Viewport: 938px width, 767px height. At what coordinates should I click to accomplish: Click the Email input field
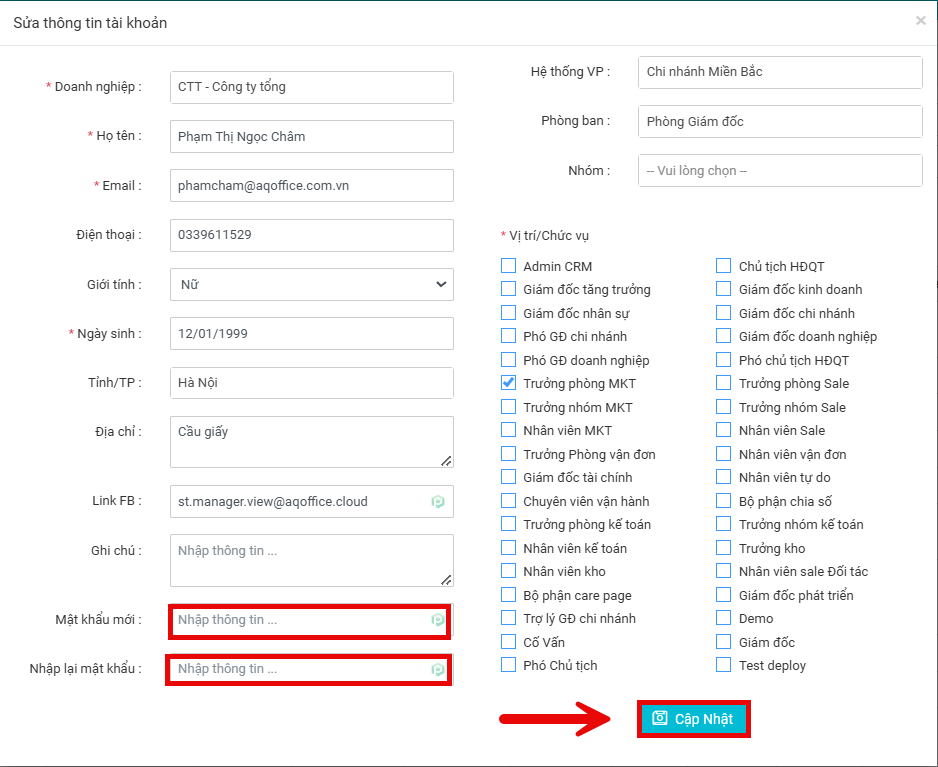pos(311,186)
